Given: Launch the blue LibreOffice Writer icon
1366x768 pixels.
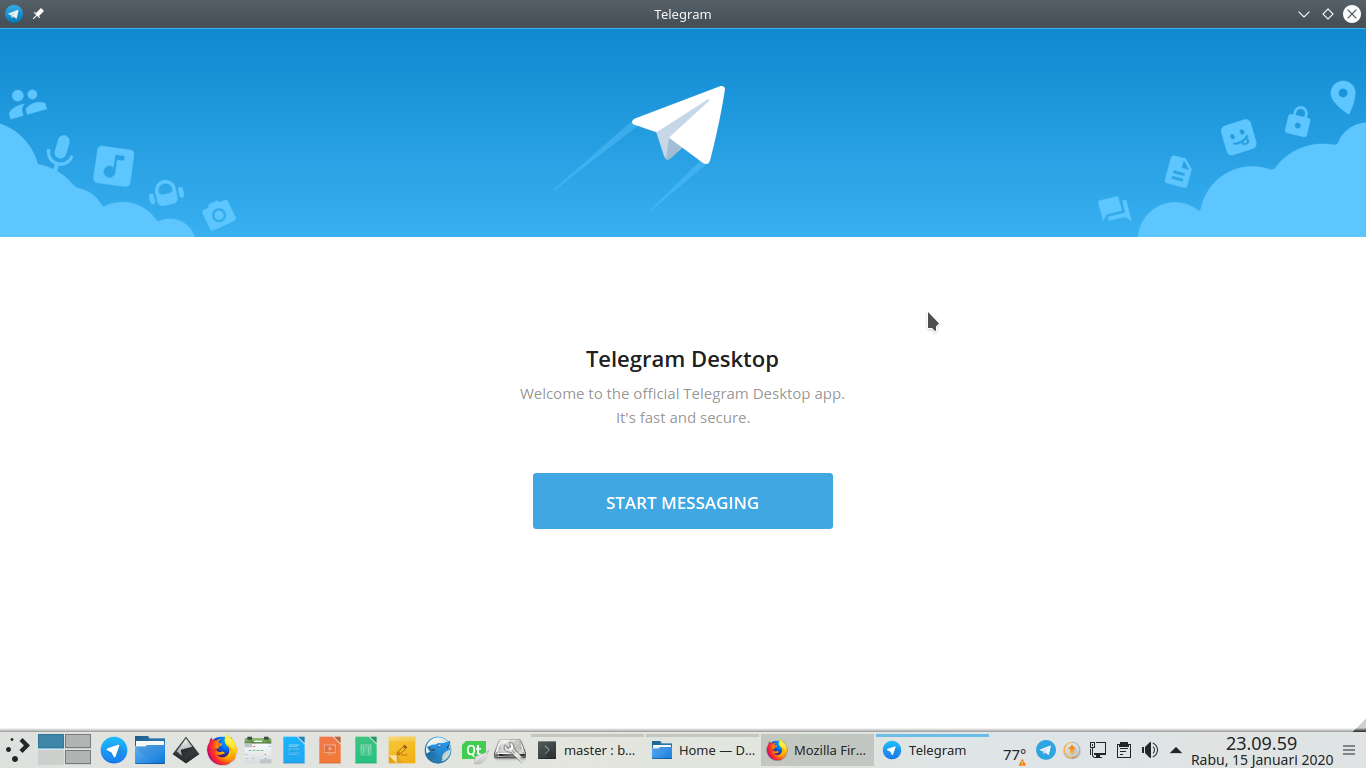Looking at the screenshot, I should pyautogui.click(x=294, y=750).
